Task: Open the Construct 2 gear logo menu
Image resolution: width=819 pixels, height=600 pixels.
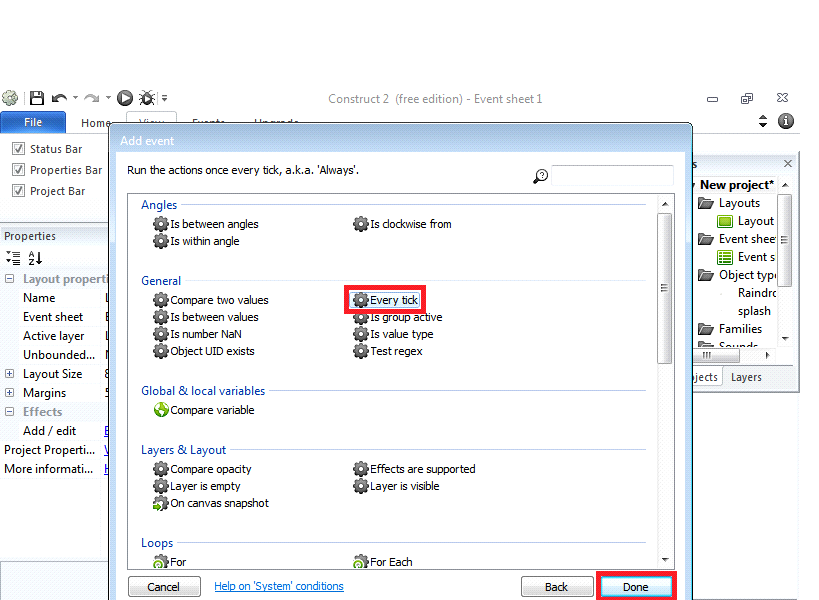Action: 9,98
